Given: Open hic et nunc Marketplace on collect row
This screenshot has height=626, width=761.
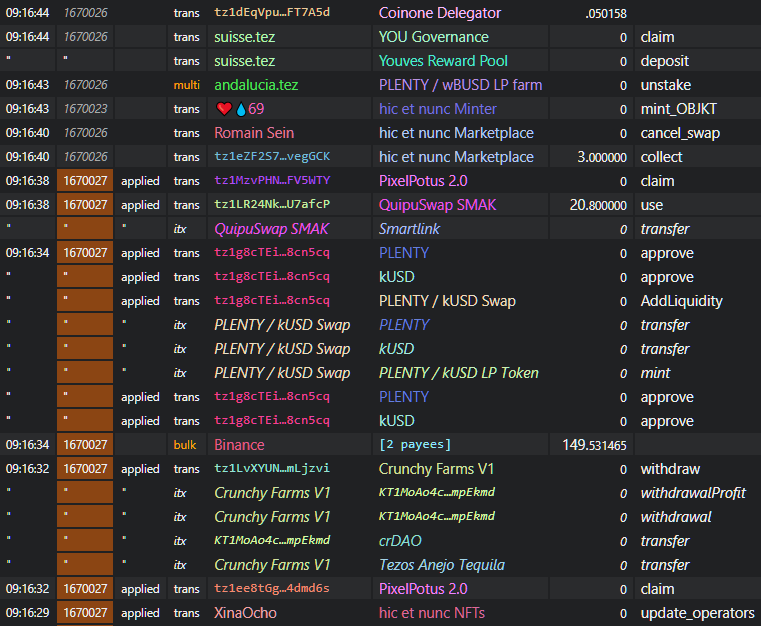Looking at the screenshot, I should click(x=456, y=157).
